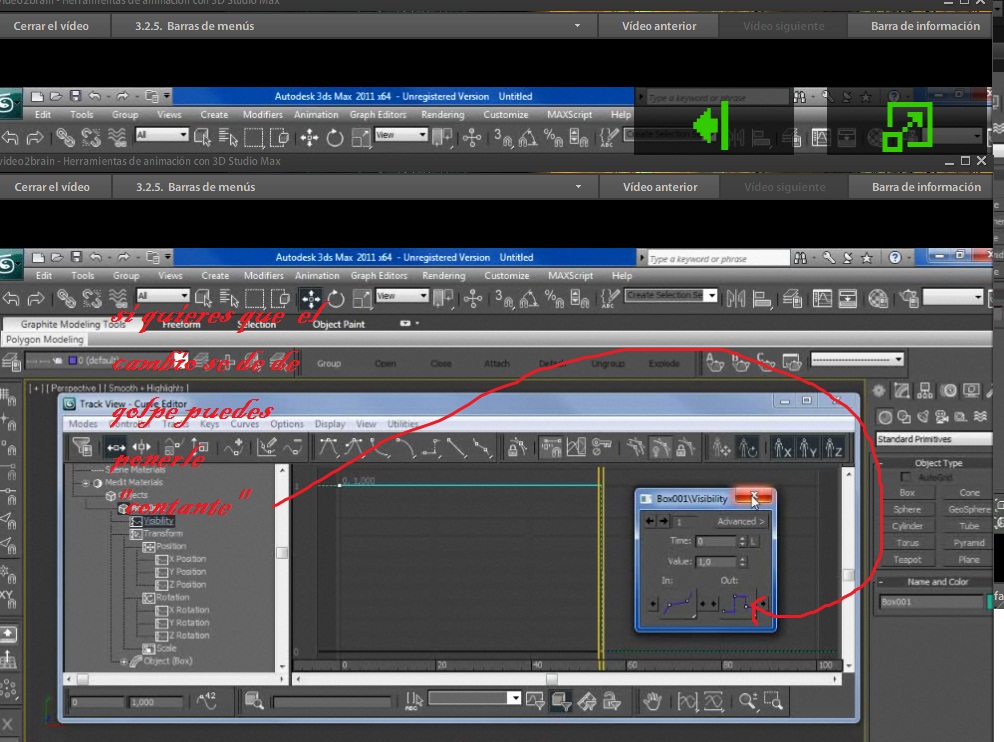Switch to the Motion command panel icon
The width and height of the screenshot is (1004, 742).
[949, 391]
